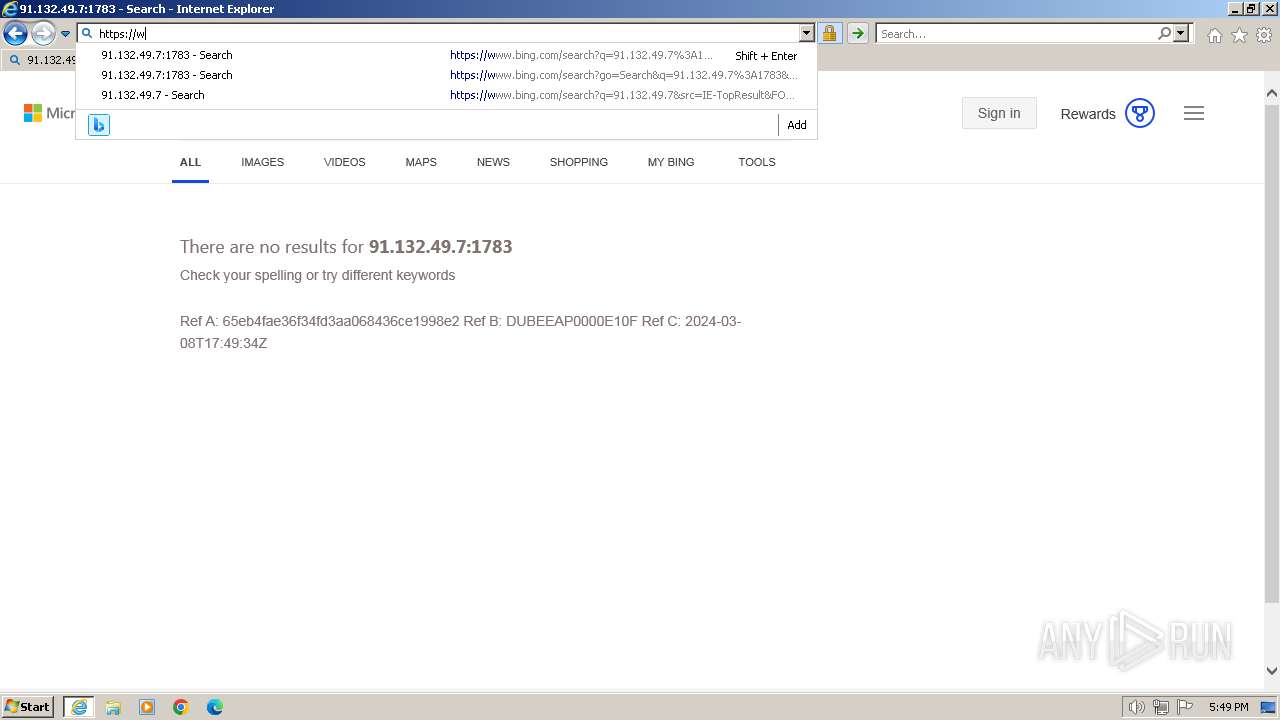Expand the address bar autocomplete dropdown arrow
Viewport: 1280px width, 720px height.
pyautogui.click(x=807, y=33)
